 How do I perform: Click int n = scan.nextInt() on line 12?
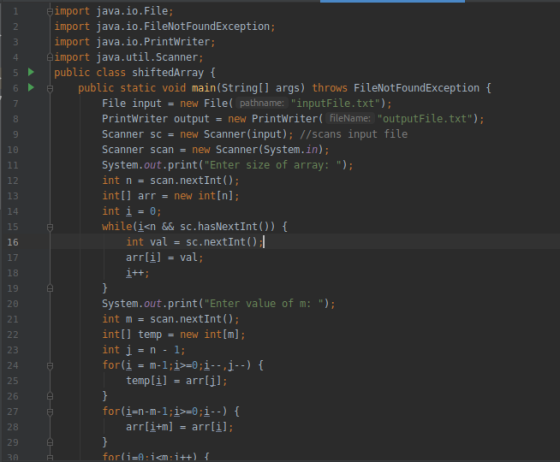click(x=171, y=180)
